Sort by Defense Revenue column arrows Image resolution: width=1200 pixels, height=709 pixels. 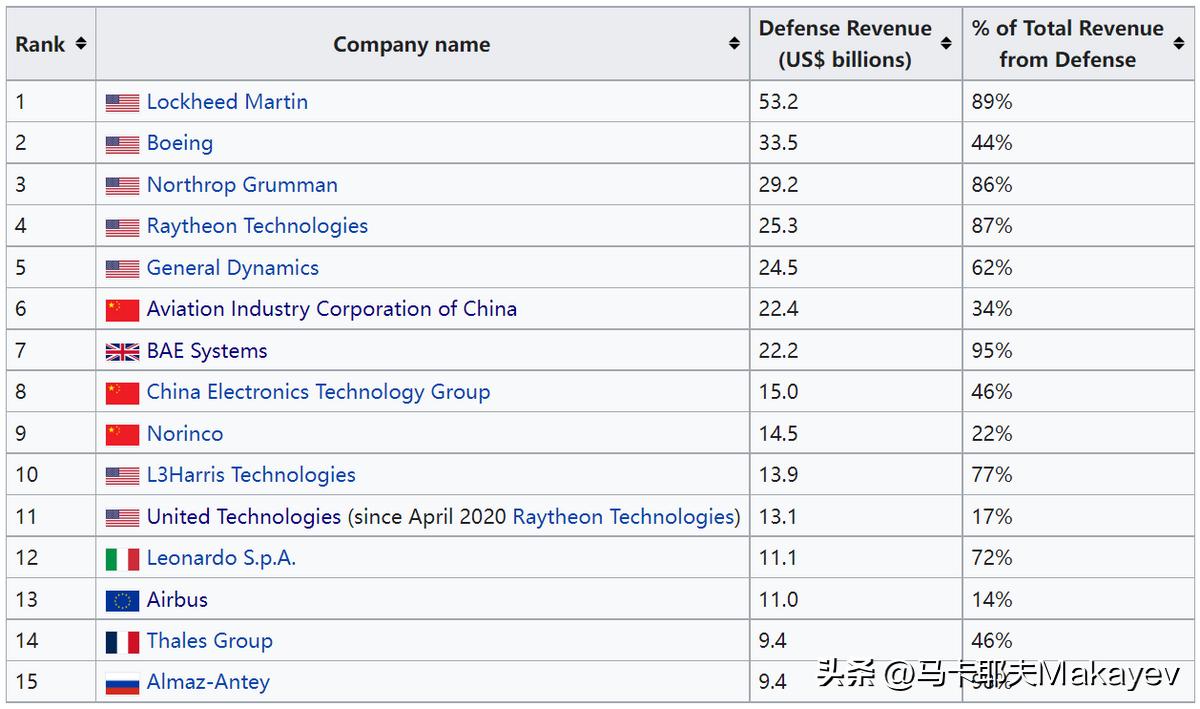click(x=947, y=44)
